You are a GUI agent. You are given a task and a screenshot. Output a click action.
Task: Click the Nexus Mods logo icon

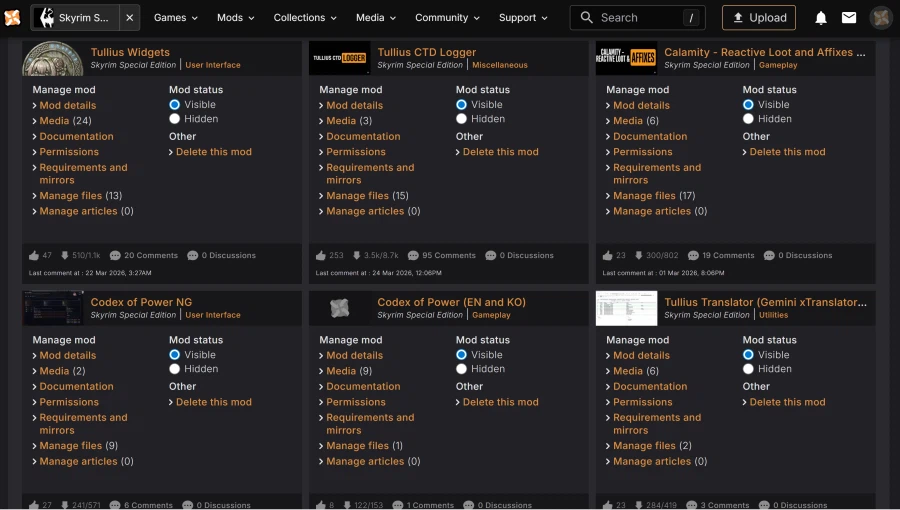pyautogui.click(x=12, y=17)
